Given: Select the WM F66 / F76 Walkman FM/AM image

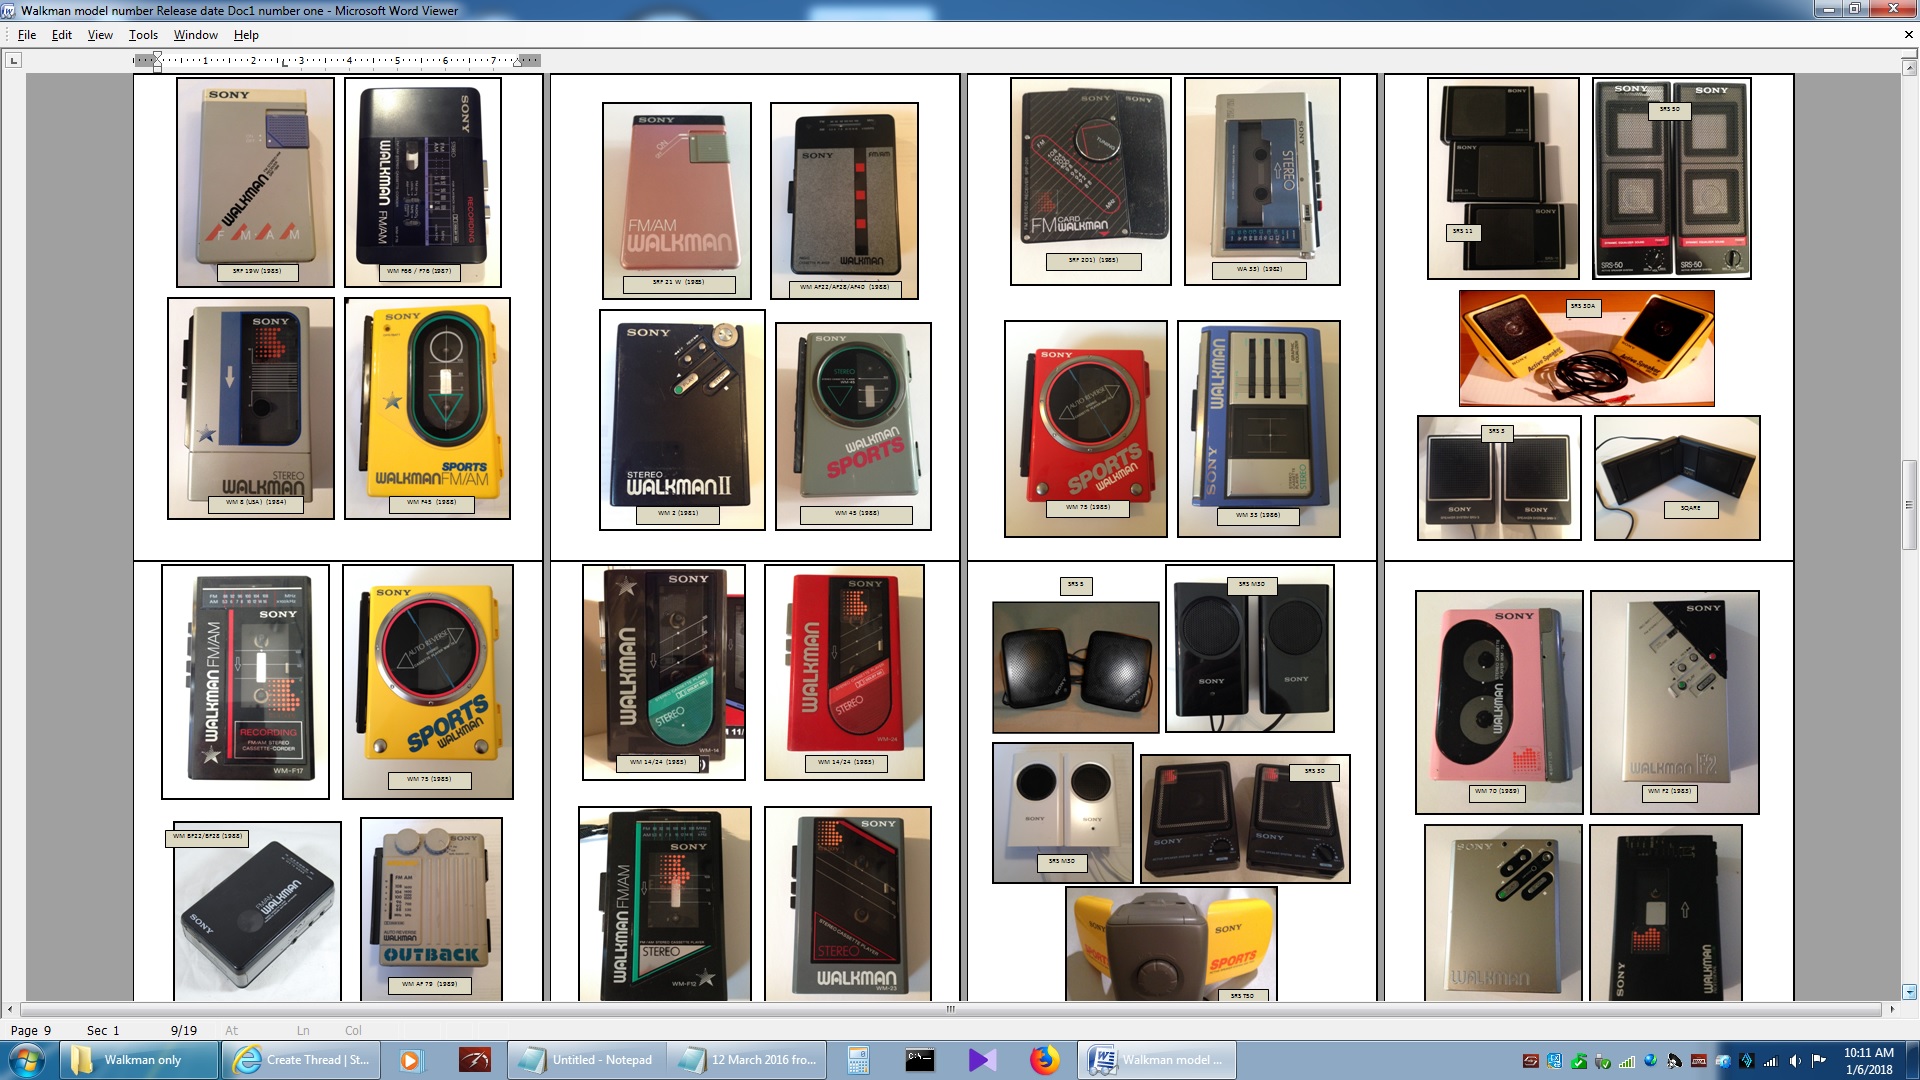Looking at the screenshot, I should 423,182.
